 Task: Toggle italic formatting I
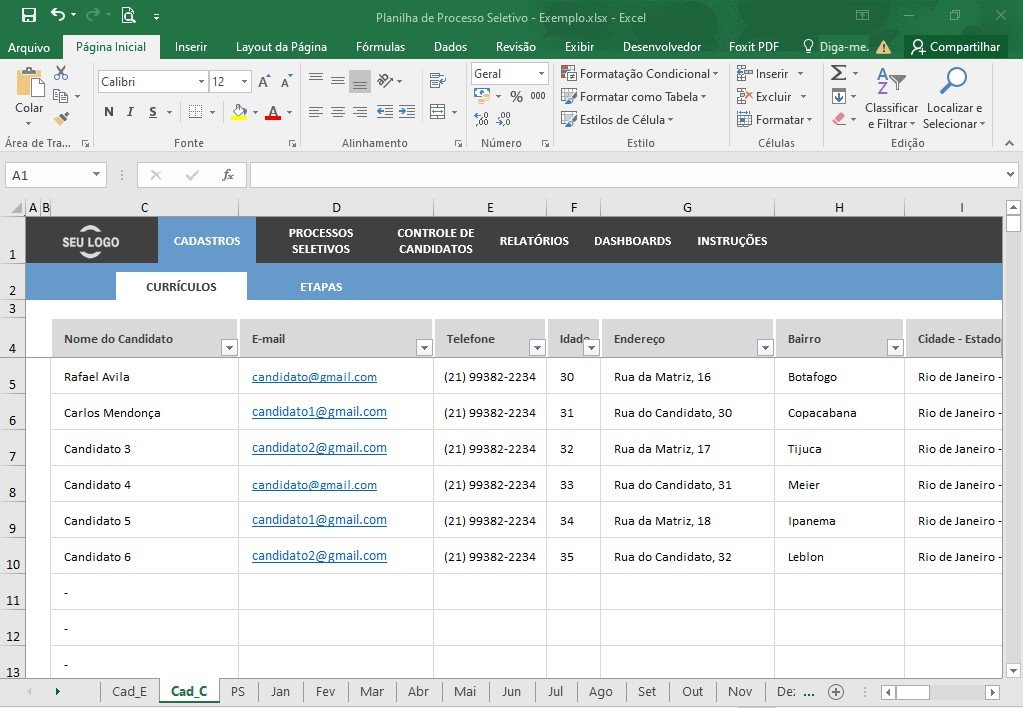click(130, 112)
